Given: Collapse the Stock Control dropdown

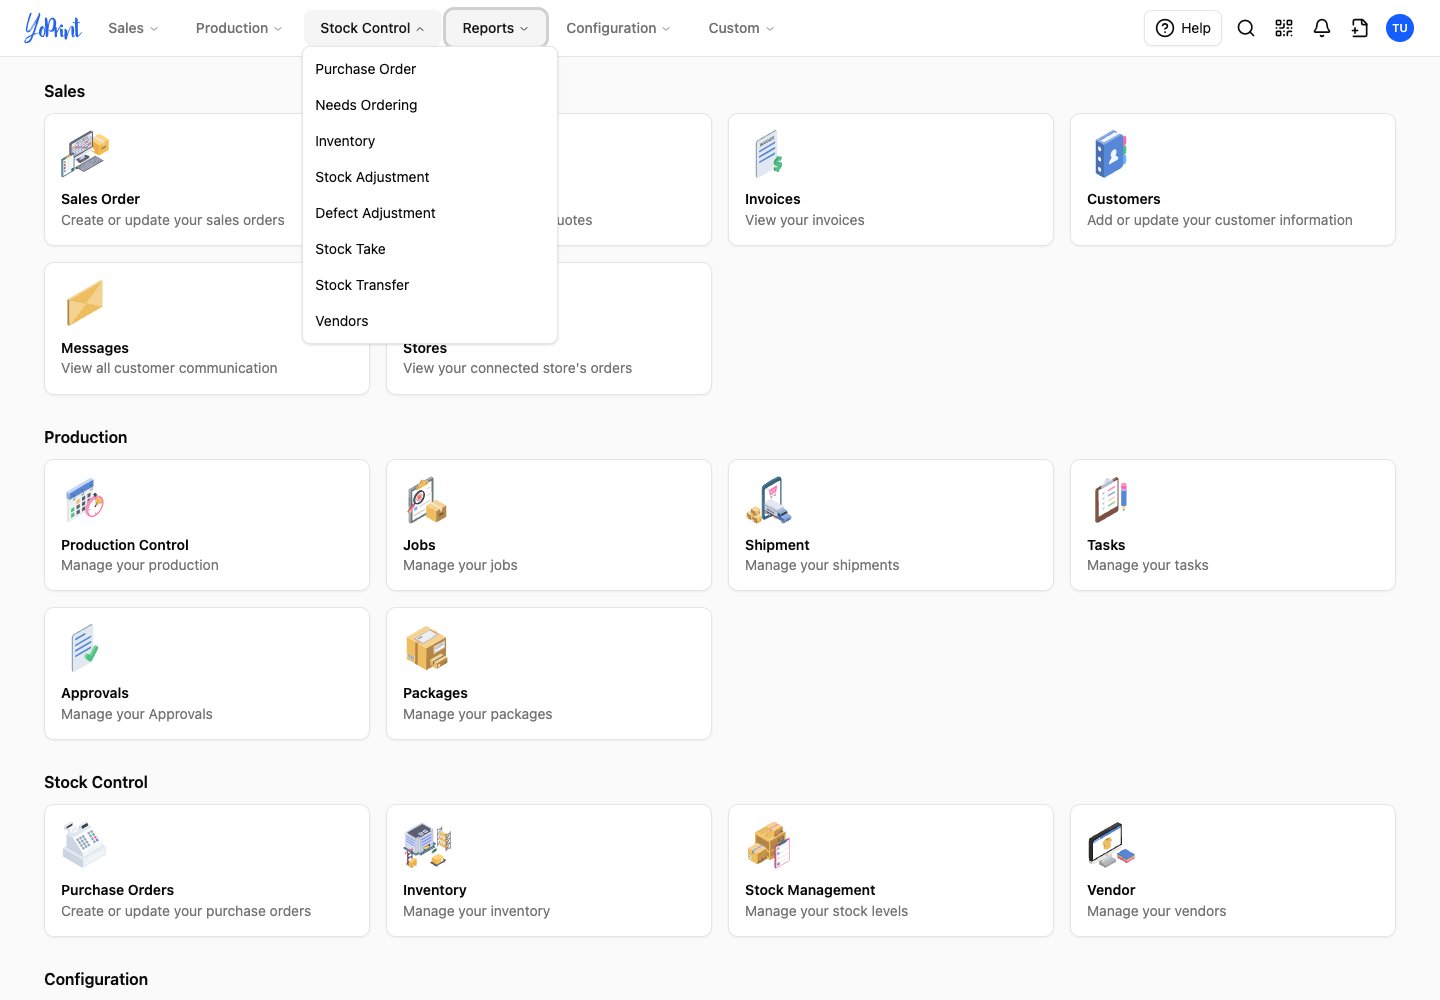Looking at the screenshot, I should pos(372,28).
